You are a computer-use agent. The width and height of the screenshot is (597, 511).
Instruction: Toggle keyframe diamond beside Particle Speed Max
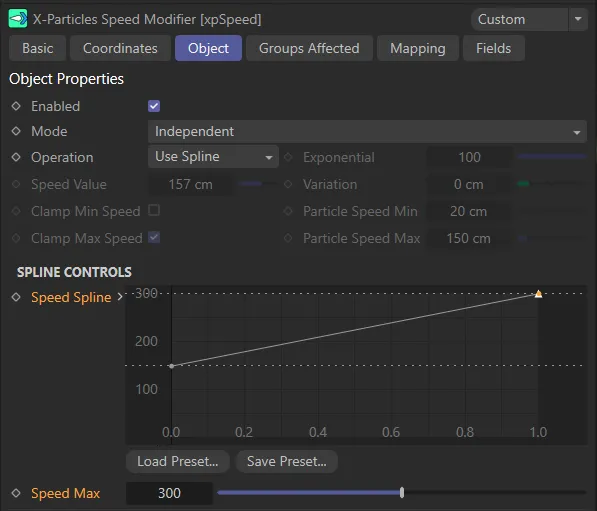click(x=288, y=238)
